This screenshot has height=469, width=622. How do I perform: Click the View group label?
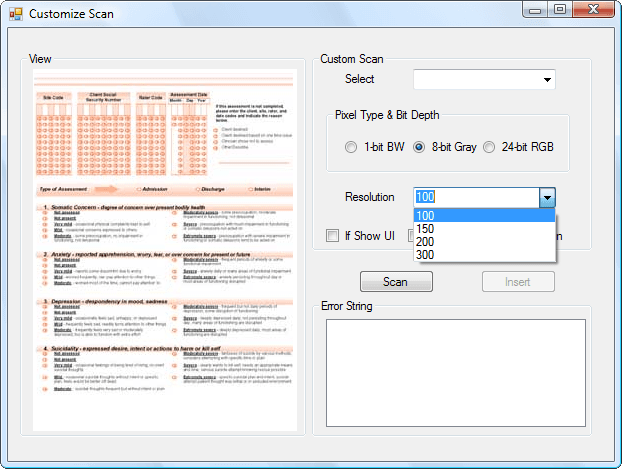(x=40, y=59)
